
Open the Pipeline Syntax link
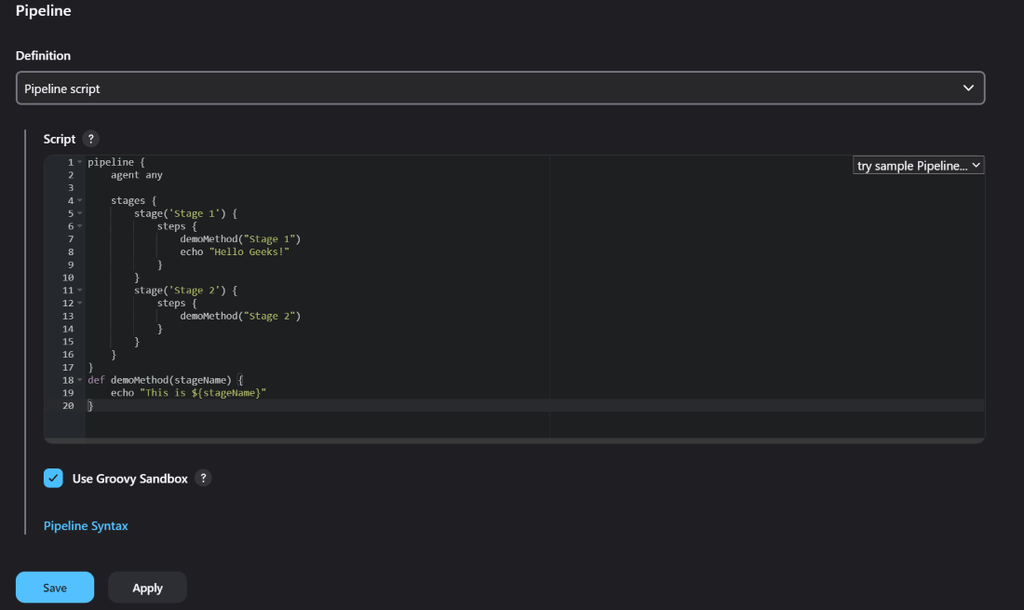86,525
